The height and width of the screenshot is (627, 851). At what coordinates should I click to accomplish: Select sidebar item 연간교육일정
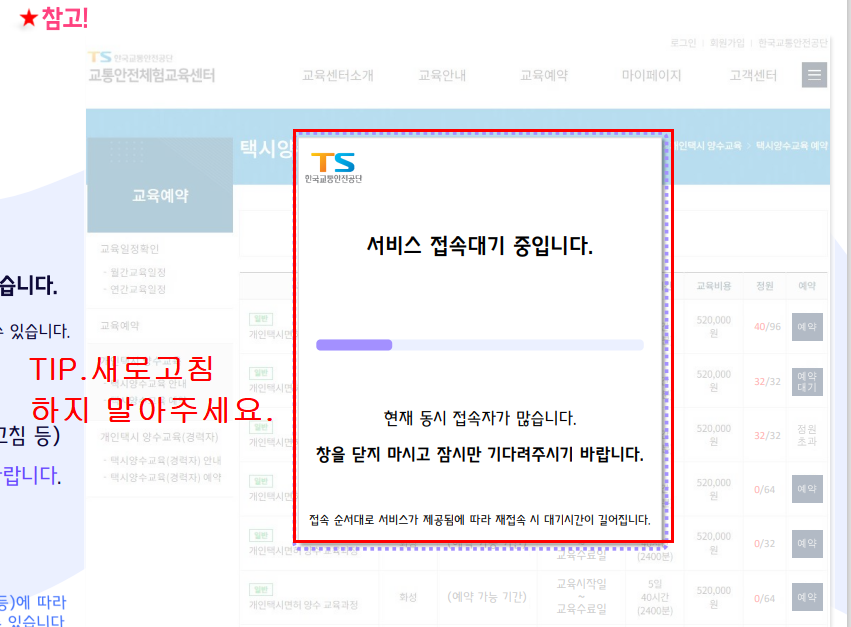pos(138,289)
